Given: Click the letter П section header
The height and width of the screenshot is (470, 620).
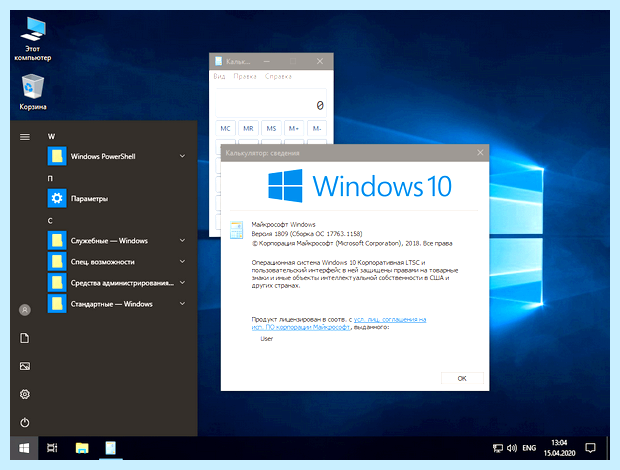Looking at the screenshot, I should (x=50, y=178).
